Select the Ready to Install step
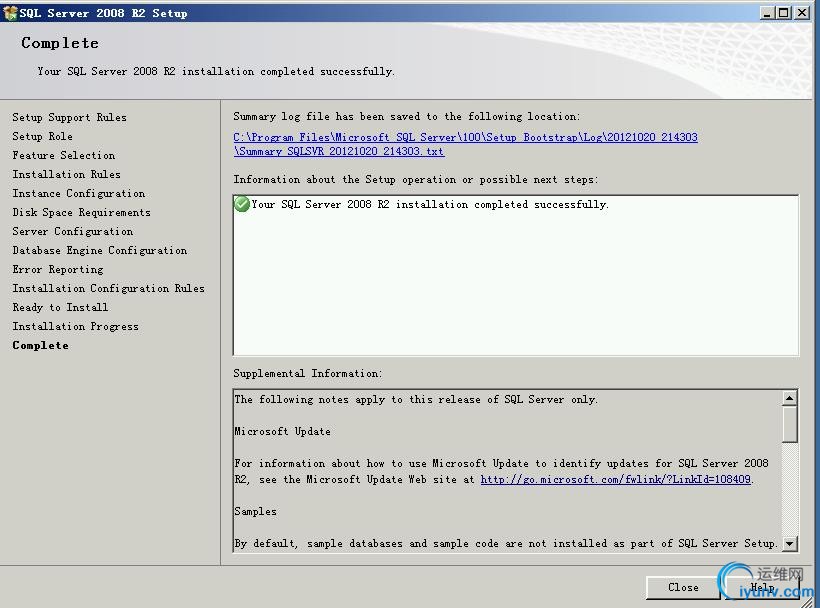Screen dimensions: 820x608 coord(60,307)
